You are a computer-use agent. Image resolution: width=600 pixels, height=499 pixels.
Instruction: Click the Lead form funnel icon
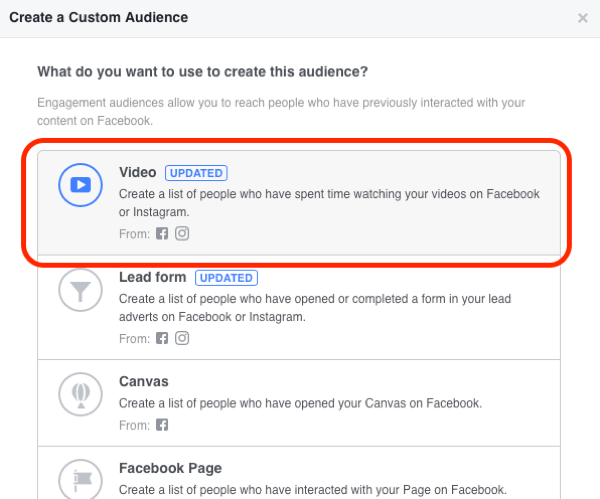pyautogui.click(x=80, y=290)
